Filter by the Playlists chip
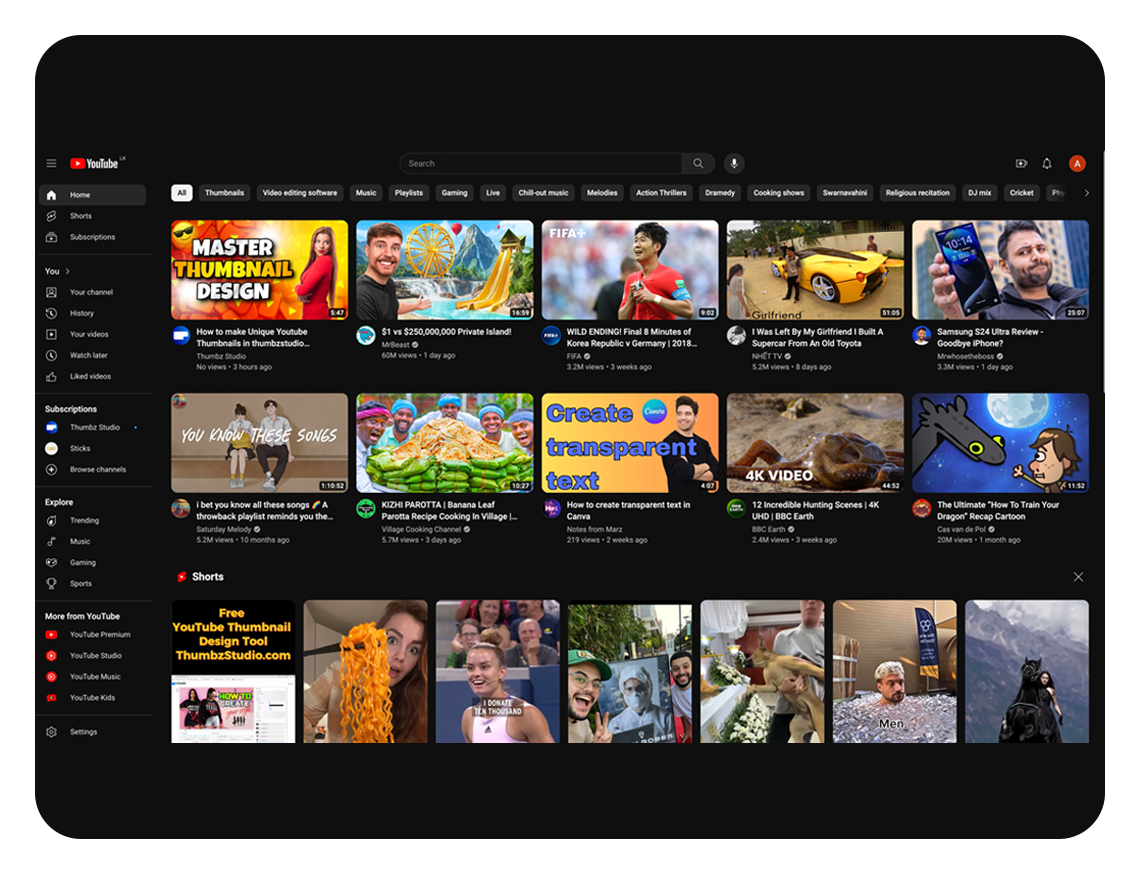This screenshot has height=874, width=1142. pyautogui.click(x=409, y=193)
